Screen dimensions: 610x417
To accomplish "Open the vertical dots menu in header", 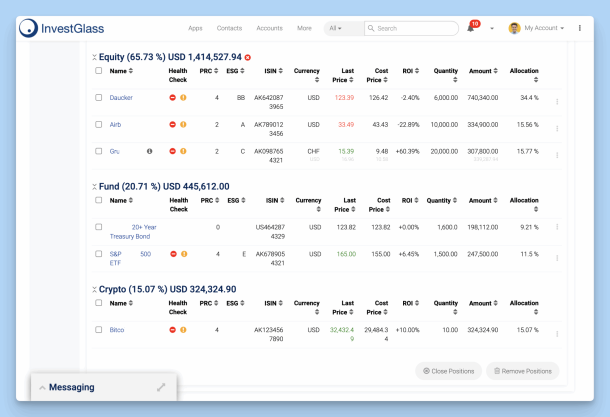I will tap(579, 28).
